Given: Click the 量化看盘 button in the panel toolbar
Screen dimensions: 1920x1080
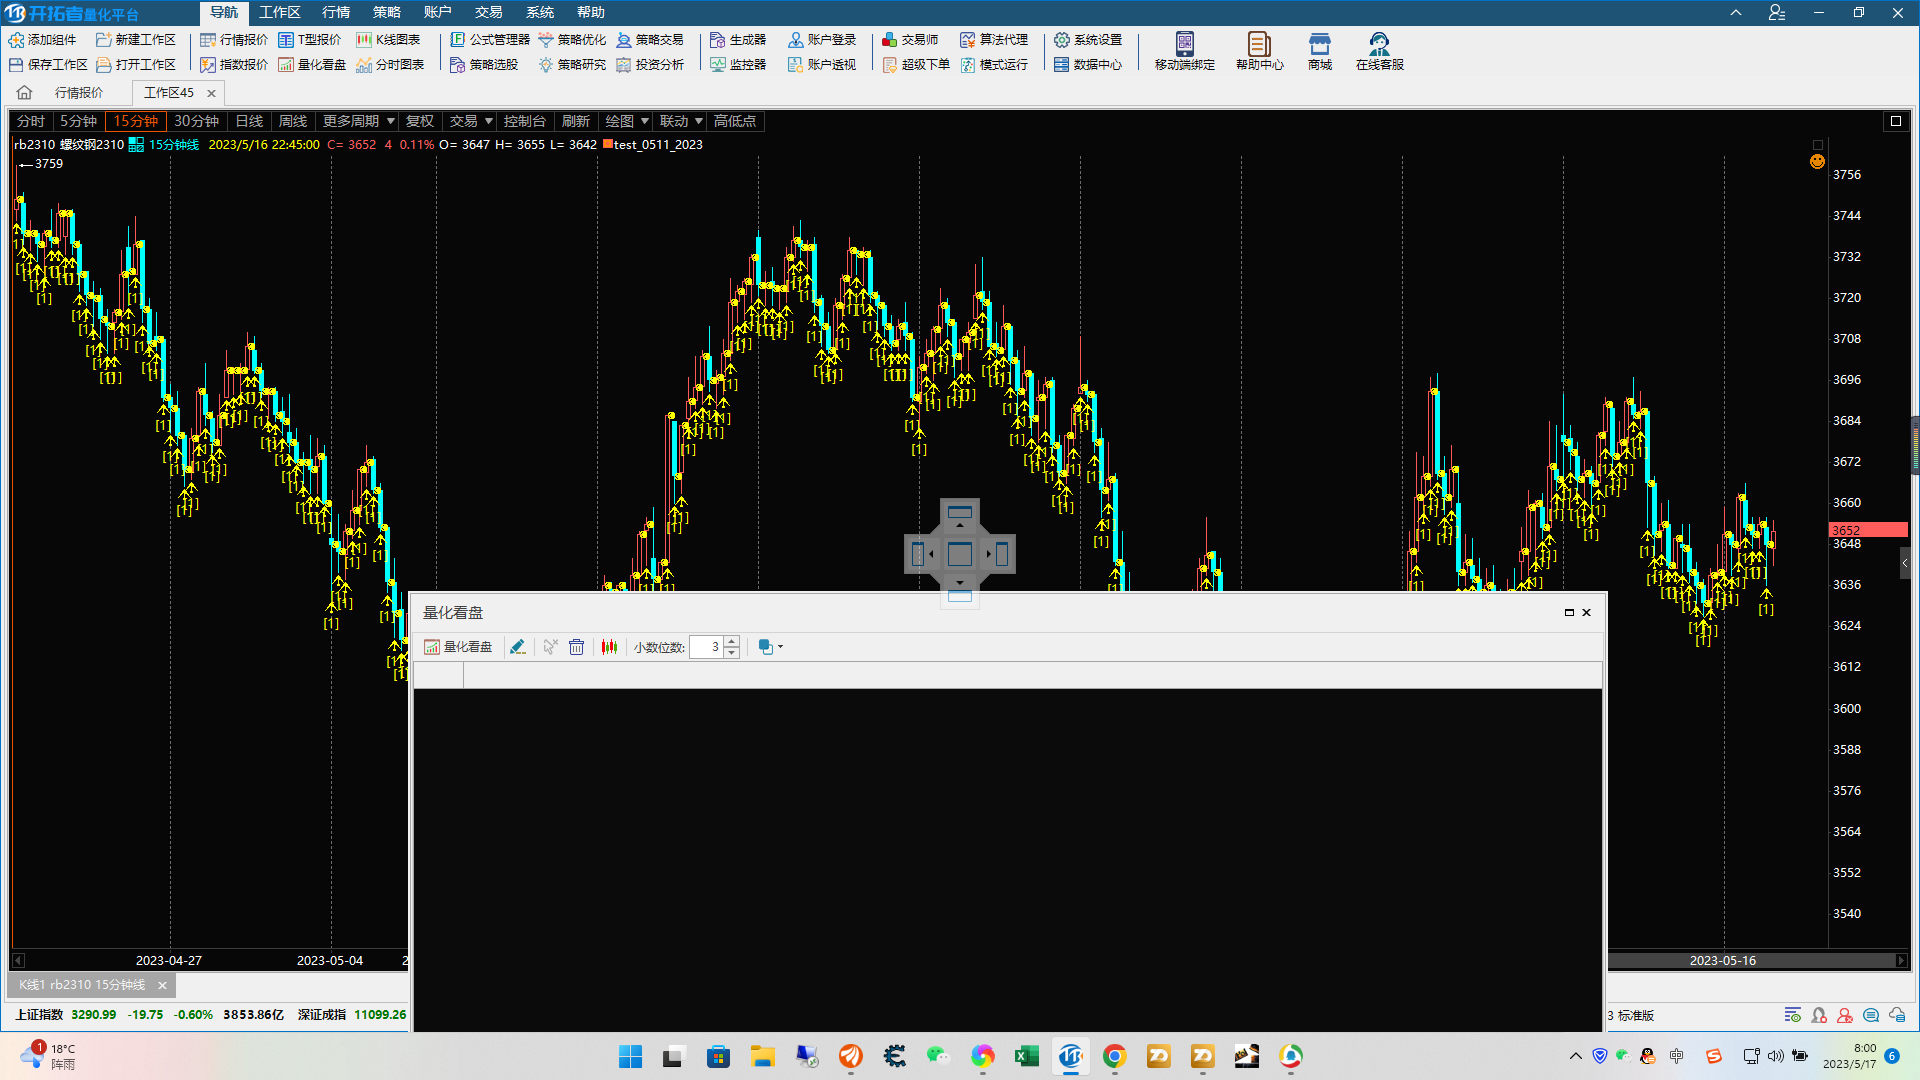Looking at the screenshot, I should point(458,647).
